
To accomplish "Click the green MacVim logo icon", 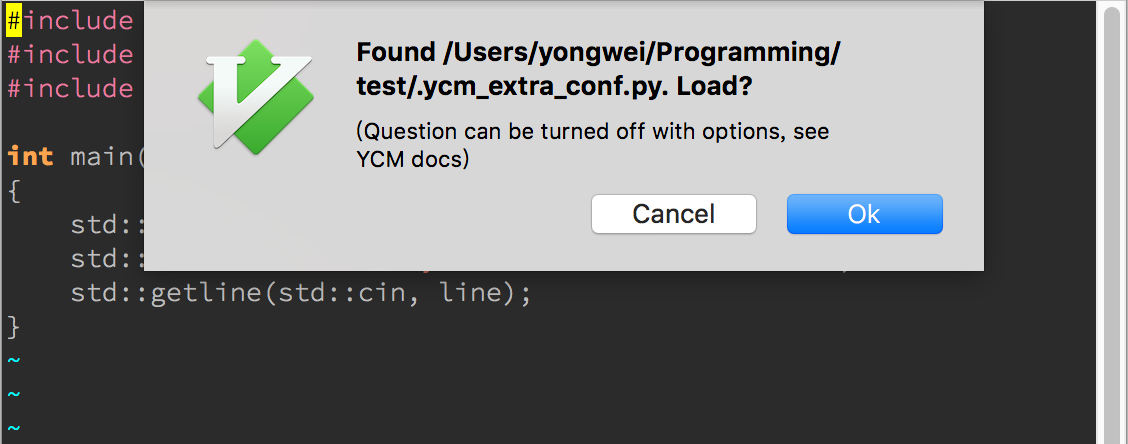I will coord(255,96).
